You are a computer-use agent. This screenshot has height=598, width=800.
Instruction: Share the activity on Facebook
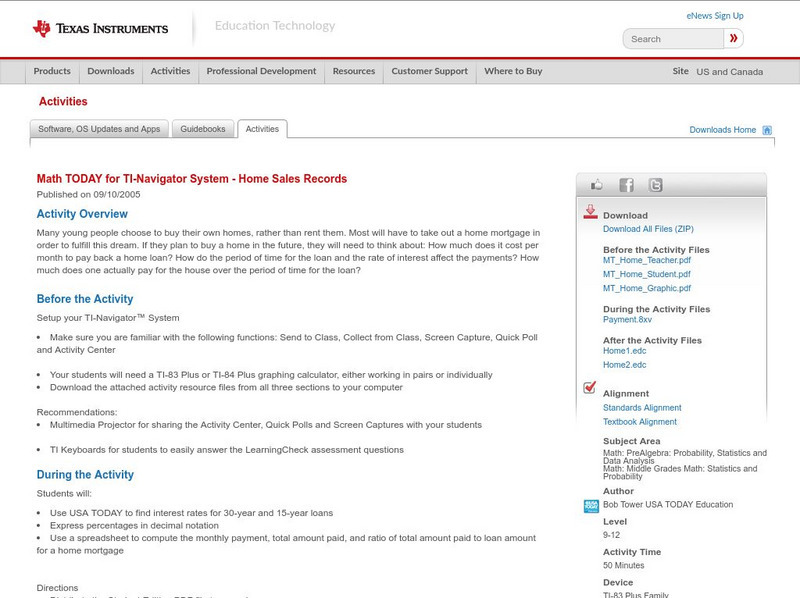[626, 185]
